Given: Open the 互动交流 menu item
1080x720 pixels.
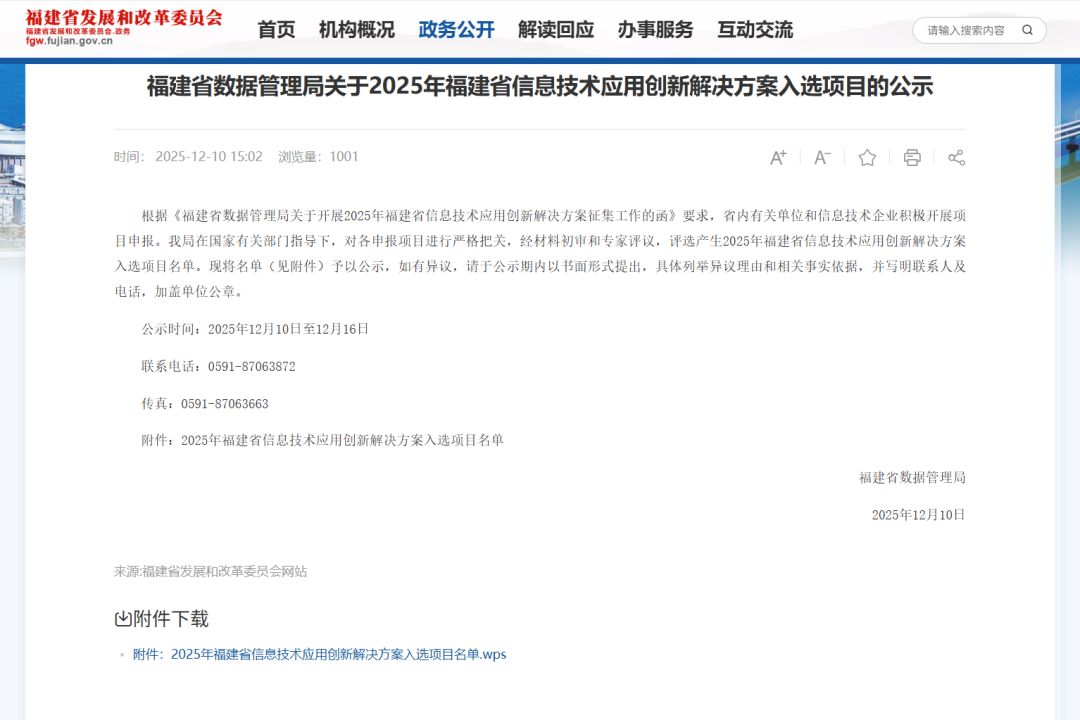Looking at the screenshot, I should [755, 30].
